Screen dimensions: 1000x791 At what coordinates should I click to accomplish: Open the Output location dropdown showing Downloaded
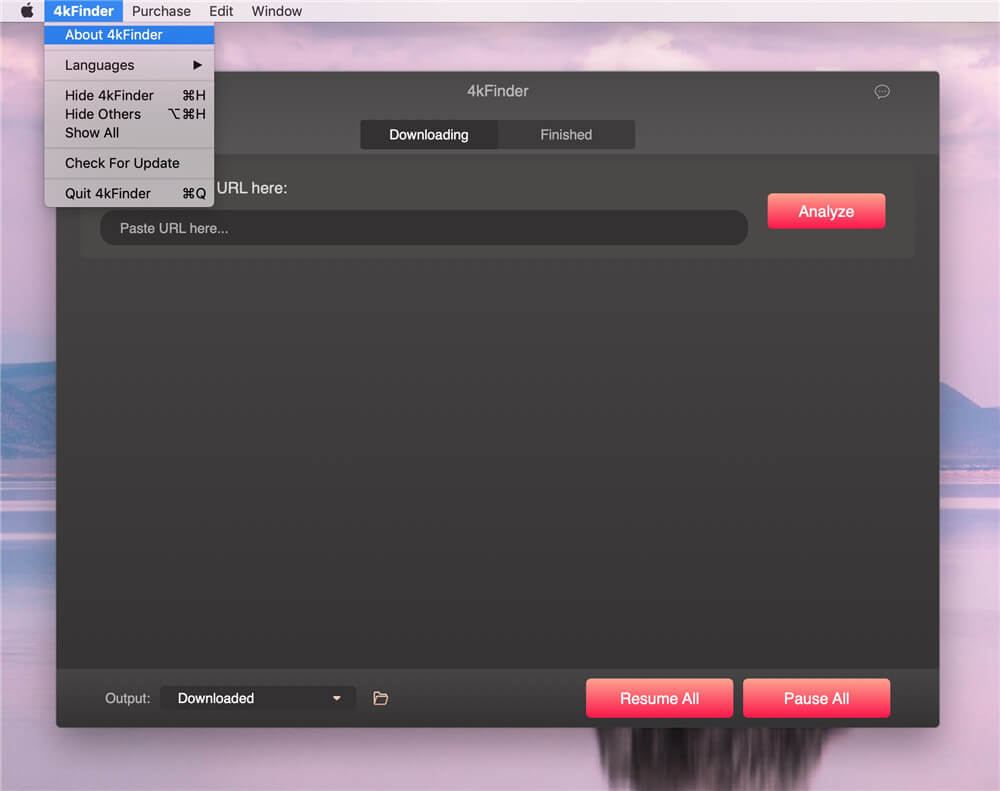257,698
